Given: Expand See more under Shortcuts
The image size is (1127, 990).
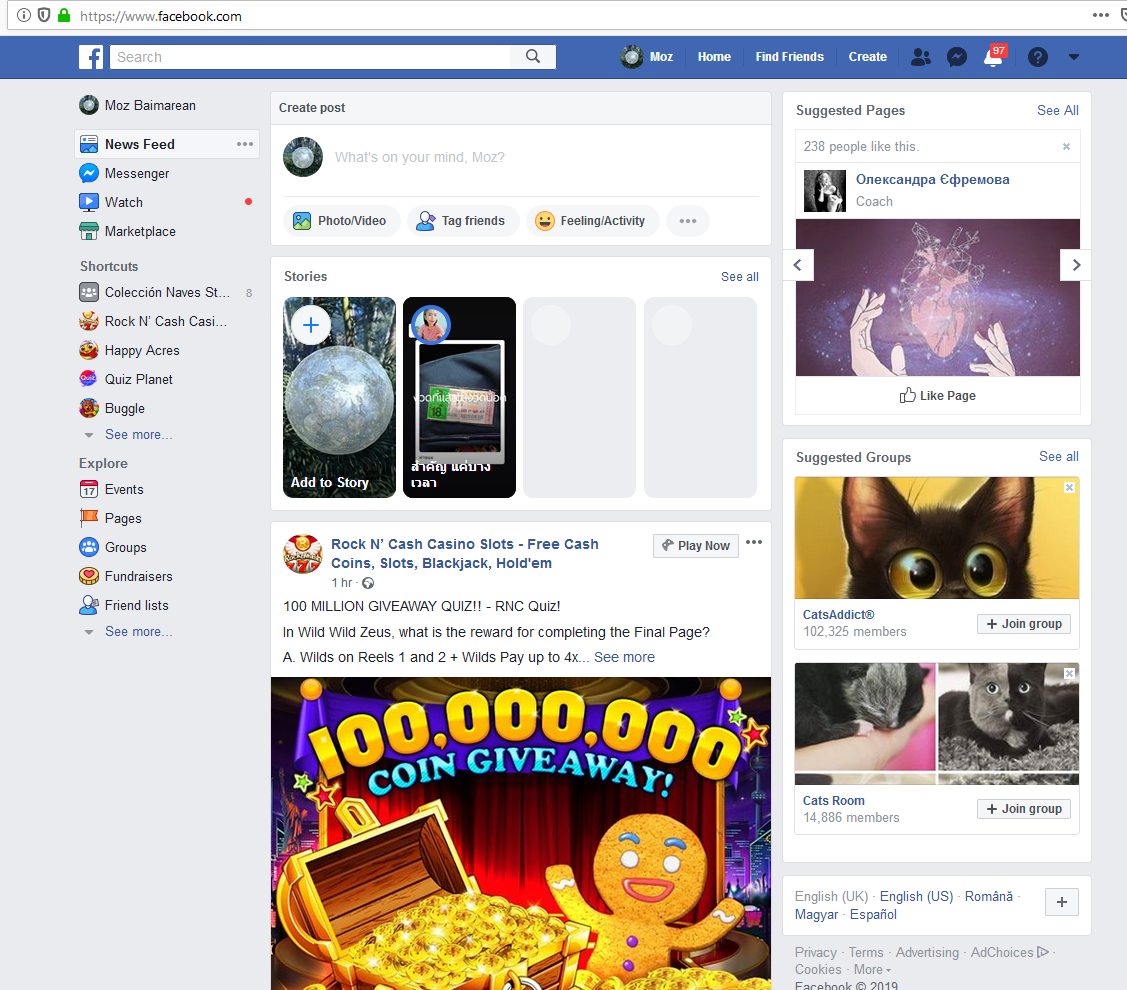Looking at the screenshot, I should click(x=138, y=434).
